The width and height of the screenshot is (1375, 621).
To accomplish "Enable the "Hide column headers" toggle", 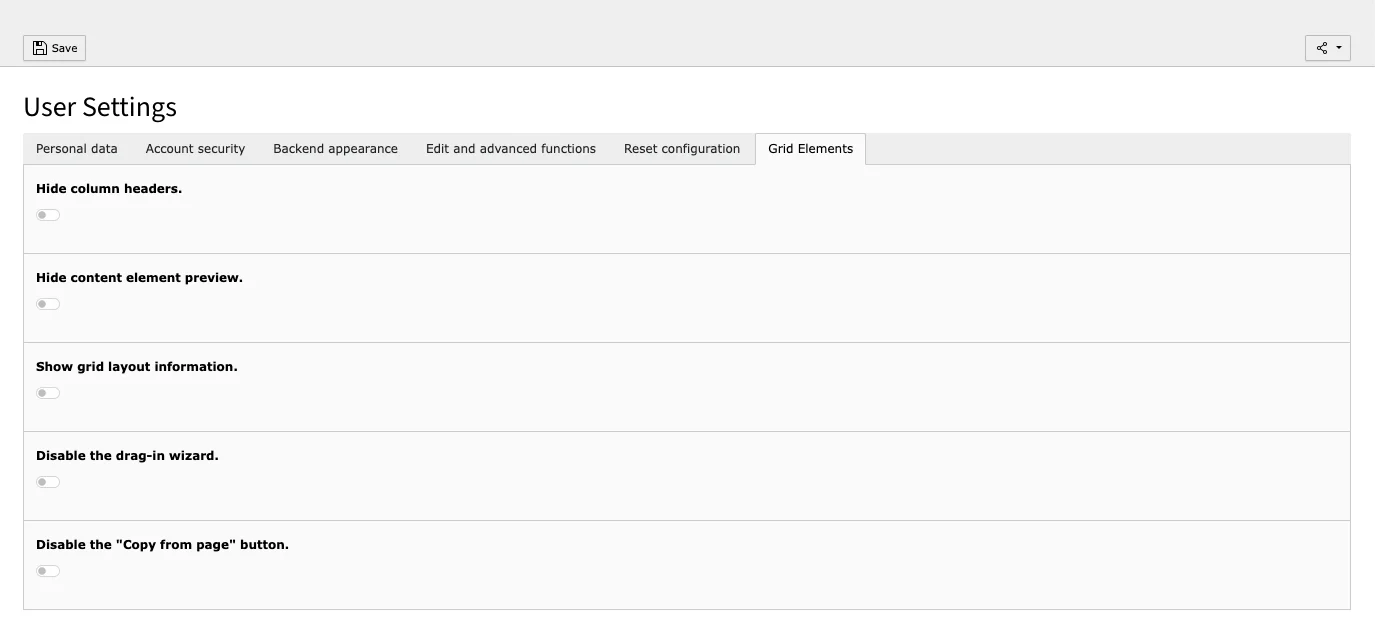I will click(x=47, y=214).
